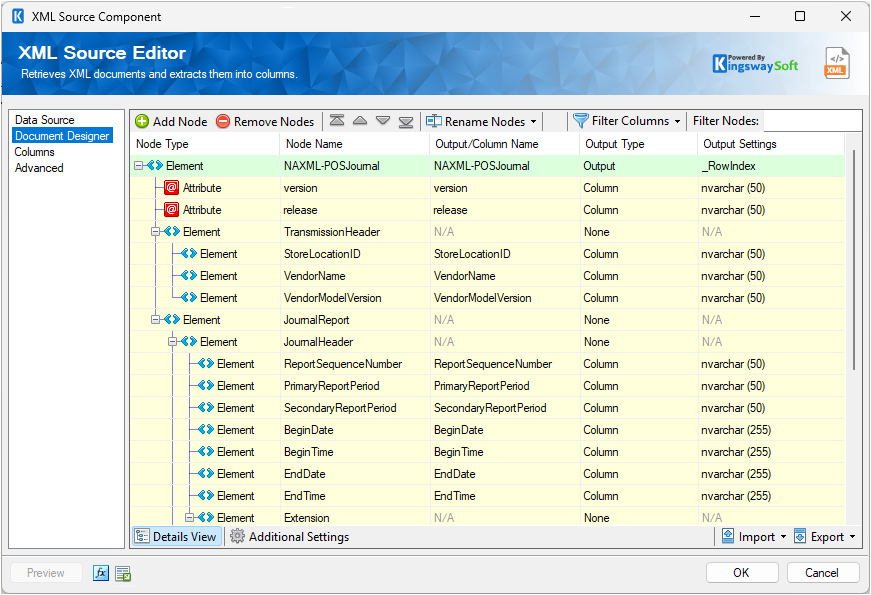Viewport: 871px width, 595px height.
Task: Click the Export icon
Action: point(800,536)
